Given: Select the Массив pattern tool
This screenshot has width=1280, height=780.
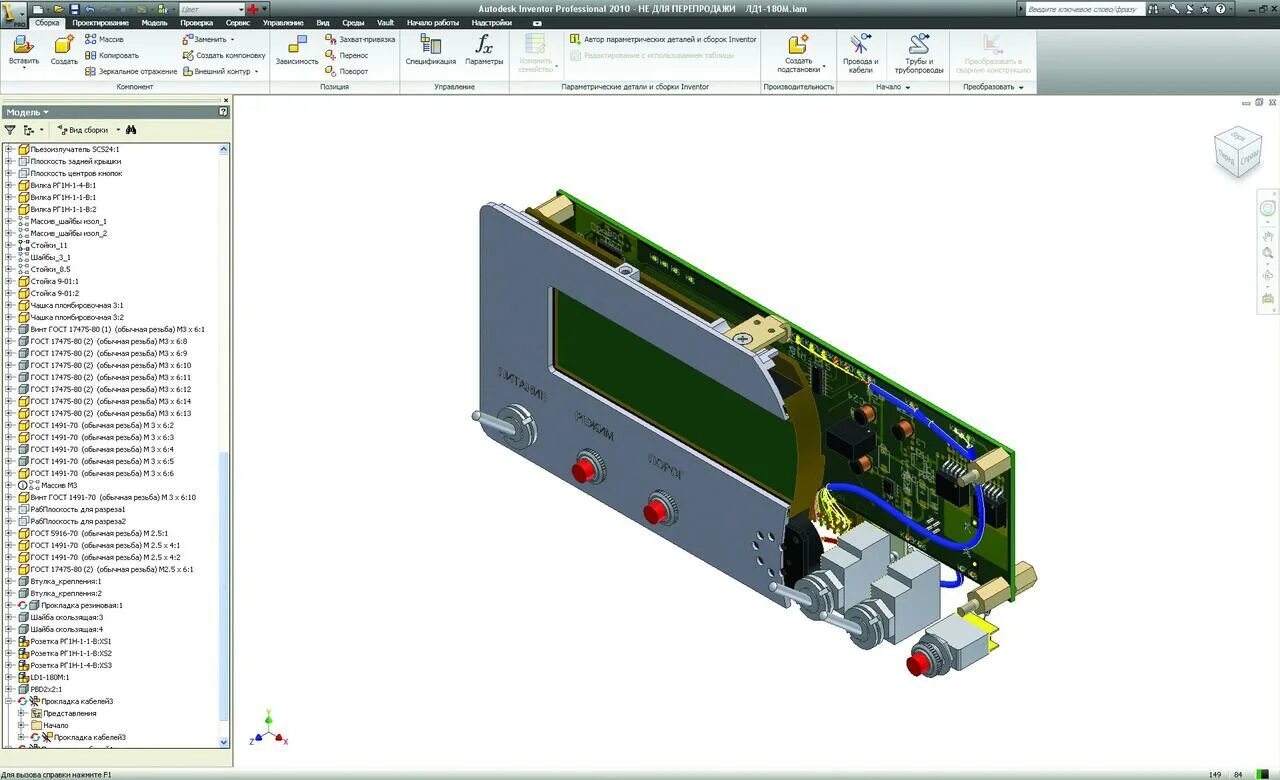Looking at the screenshot, I should [x=104, y=39].
